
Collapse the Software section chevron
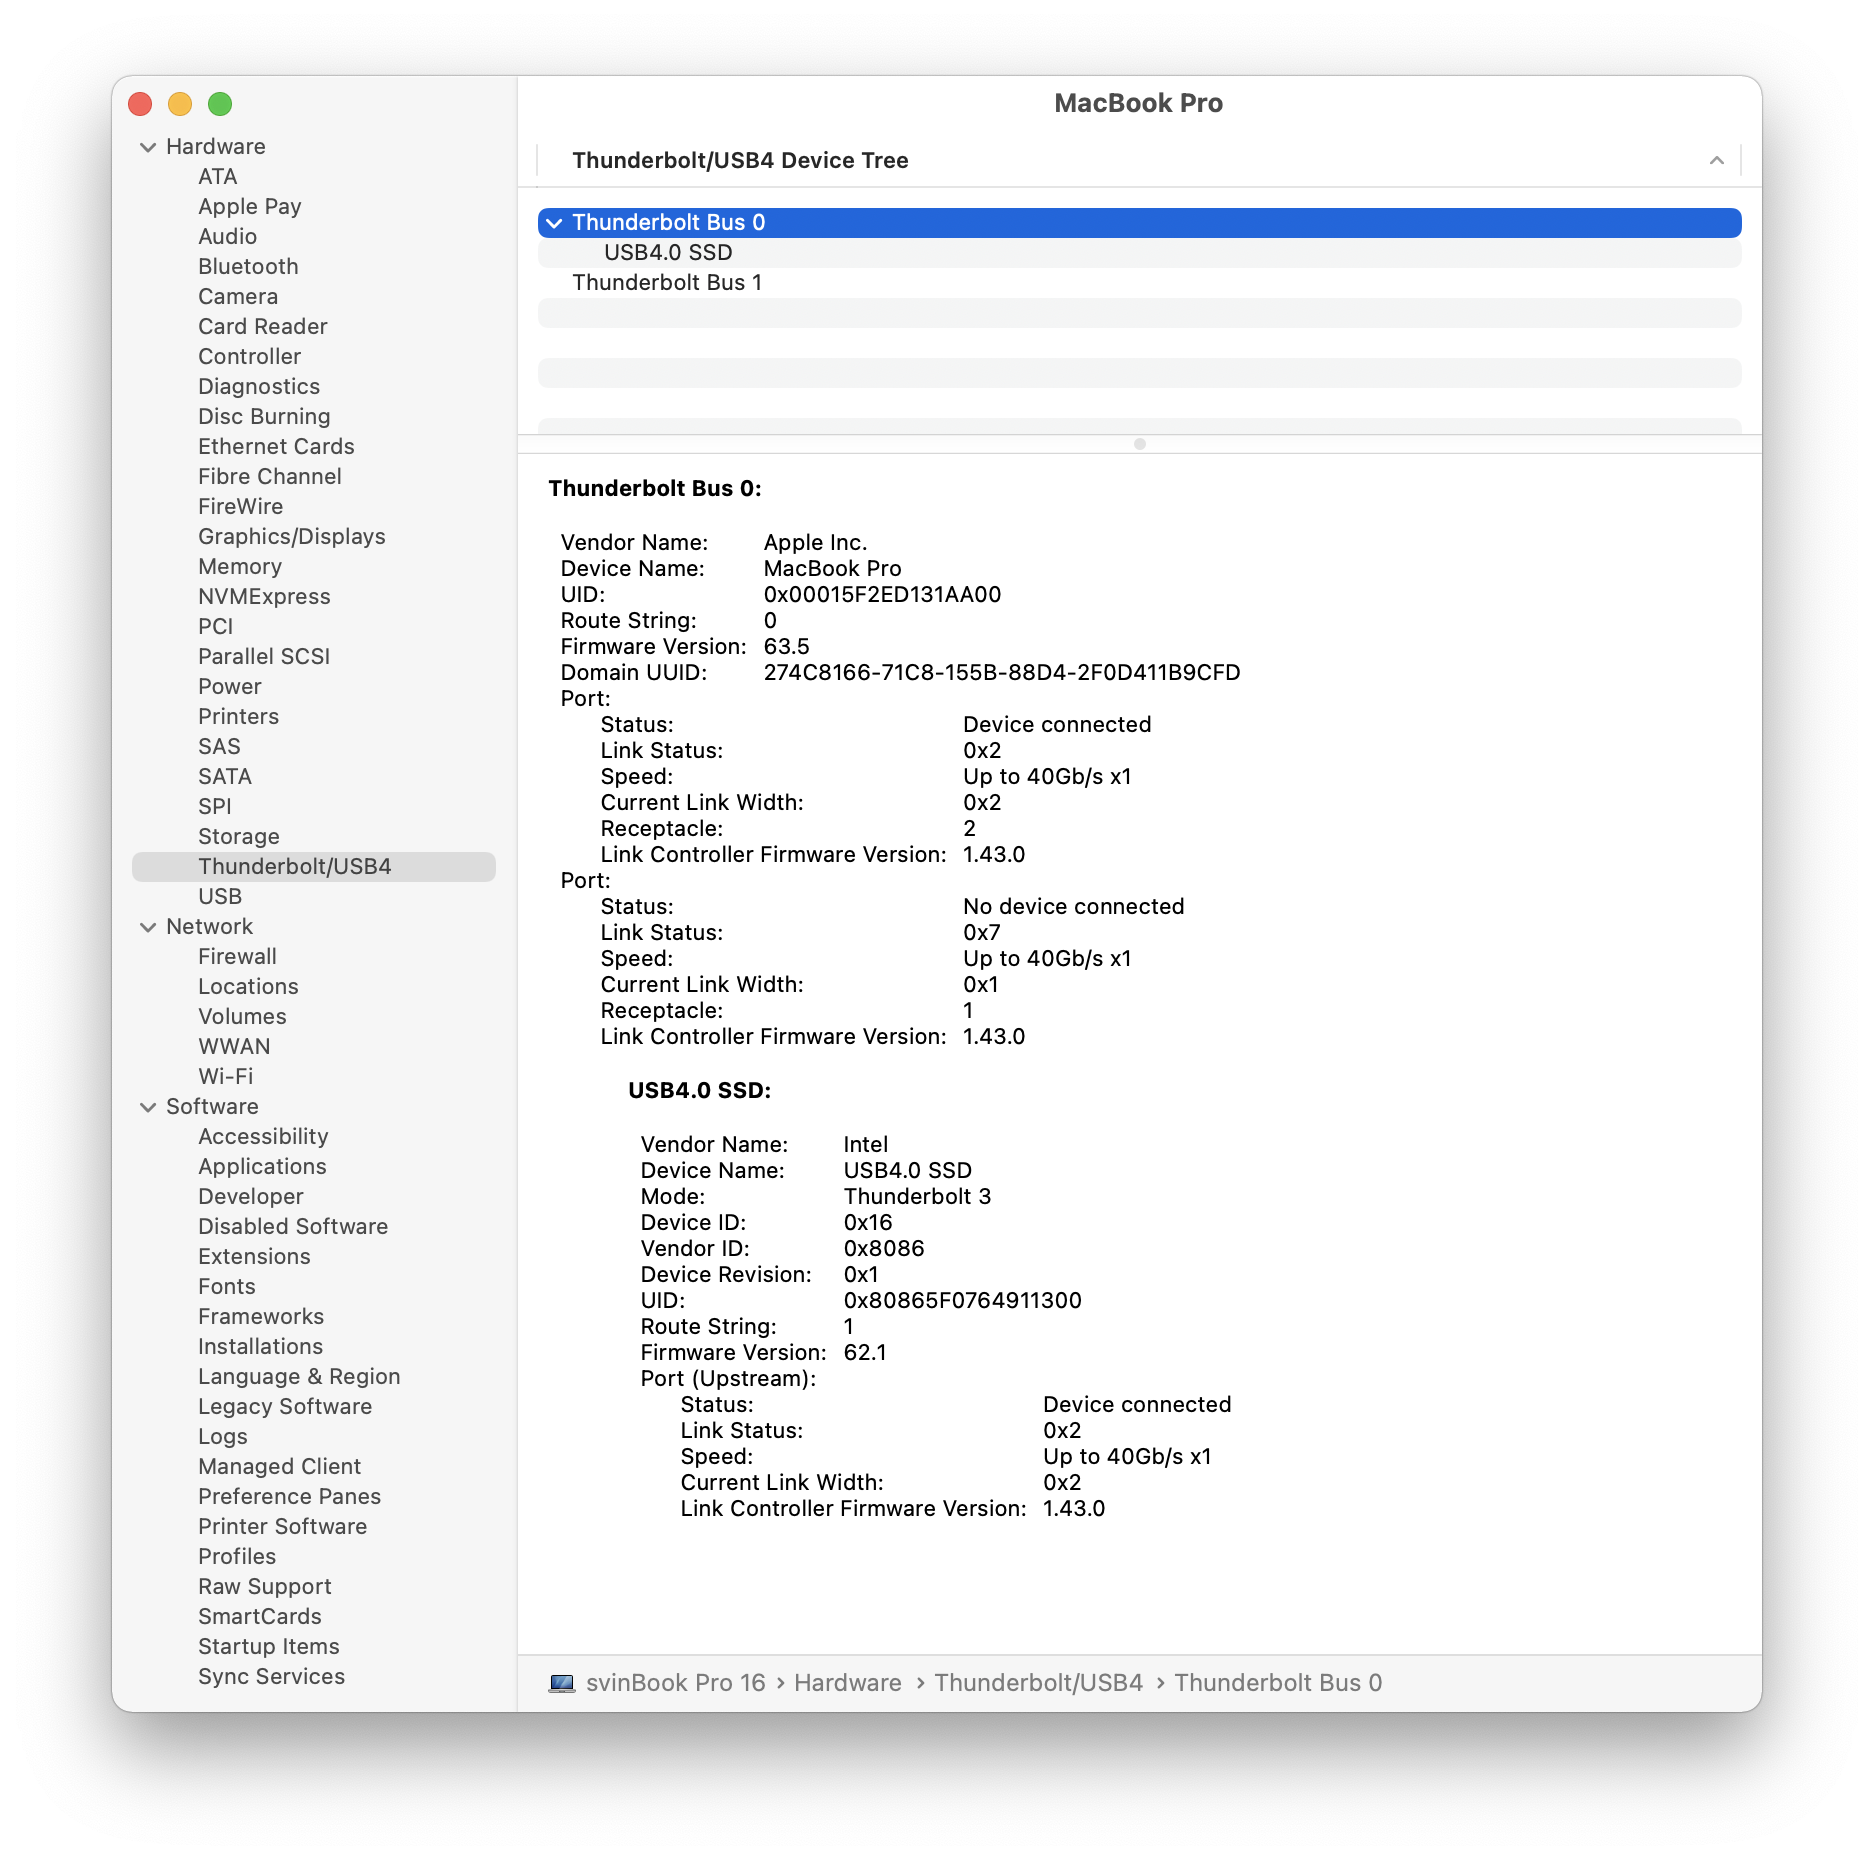[148, 1107]
